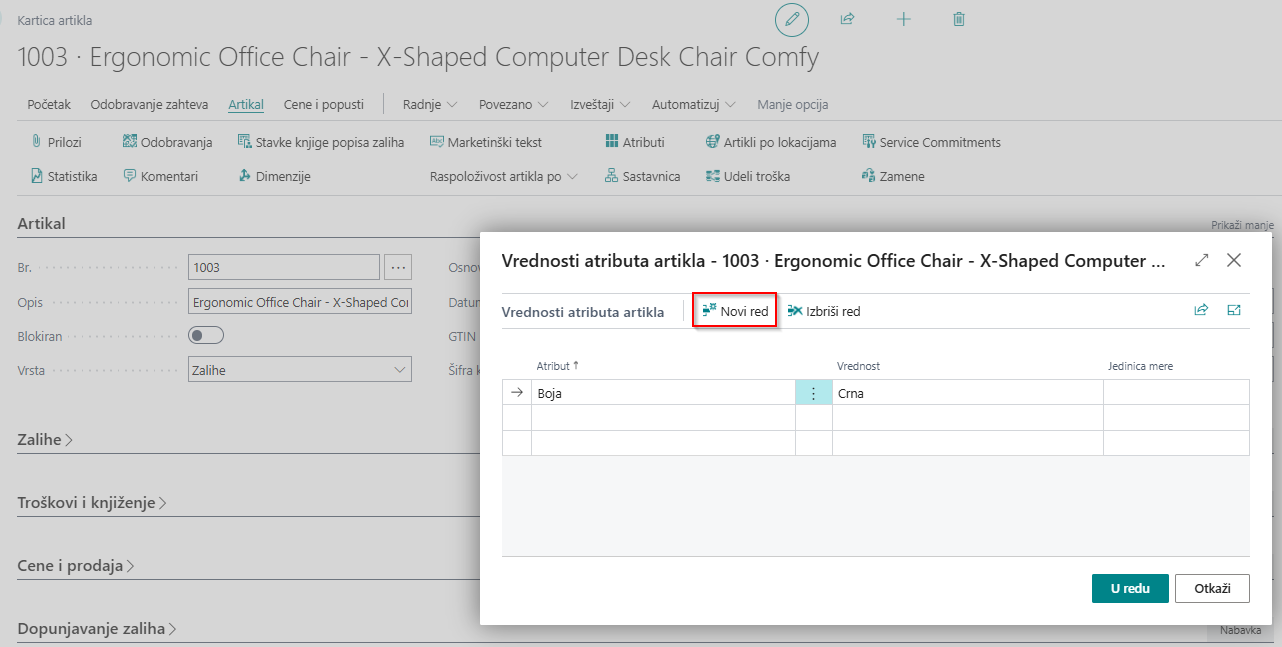Toggle the Blokiran switch
Screen dimensions: 1282x647
[206, 336]
